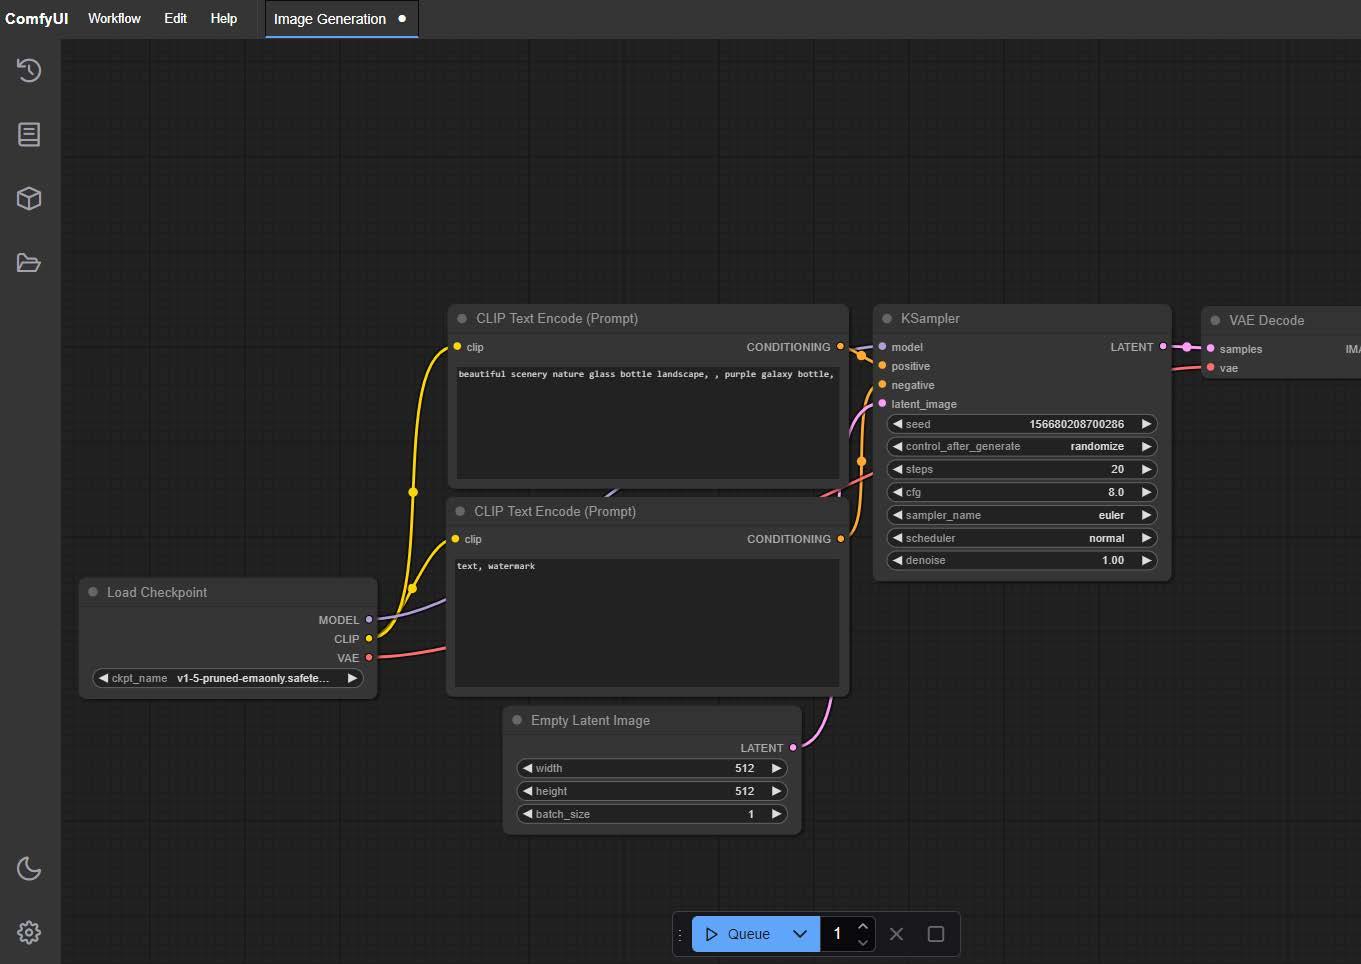Screen dimensions: 1361x964
Task: Open the node library sidebar icon
Action: (x=29, y=134)
